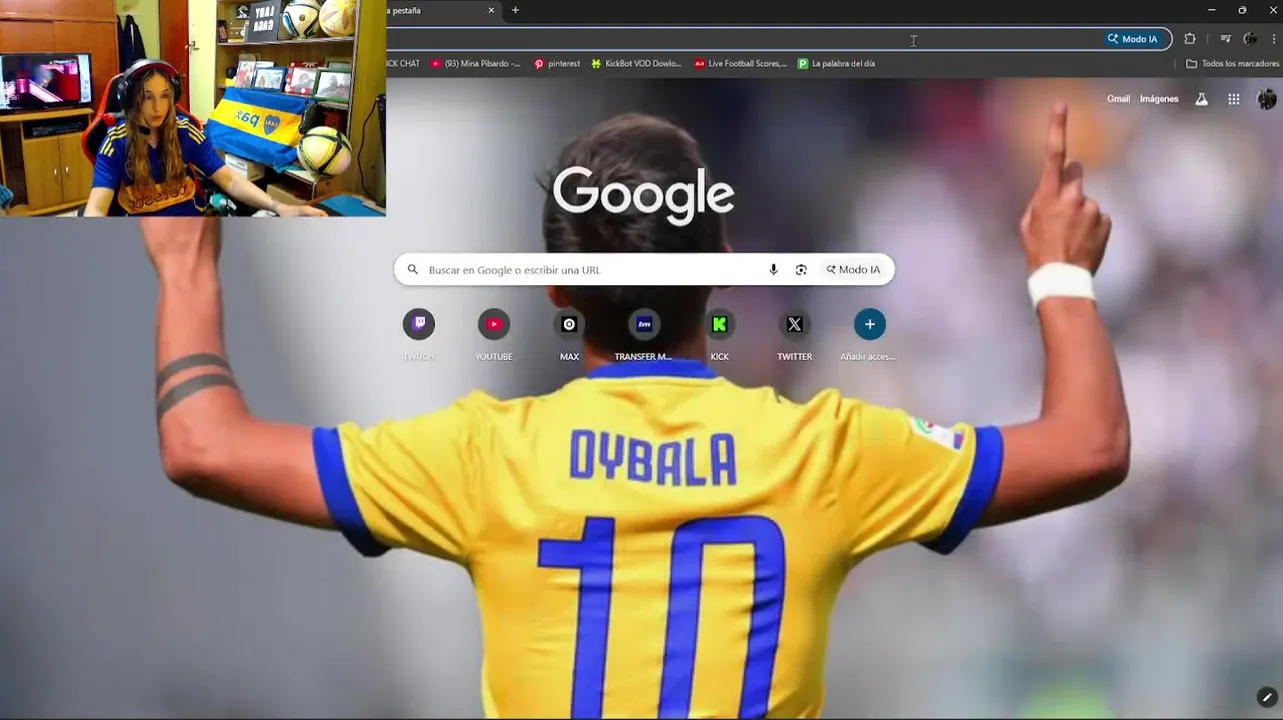Open the KICK CHAT bookmark

click(403, 63)
